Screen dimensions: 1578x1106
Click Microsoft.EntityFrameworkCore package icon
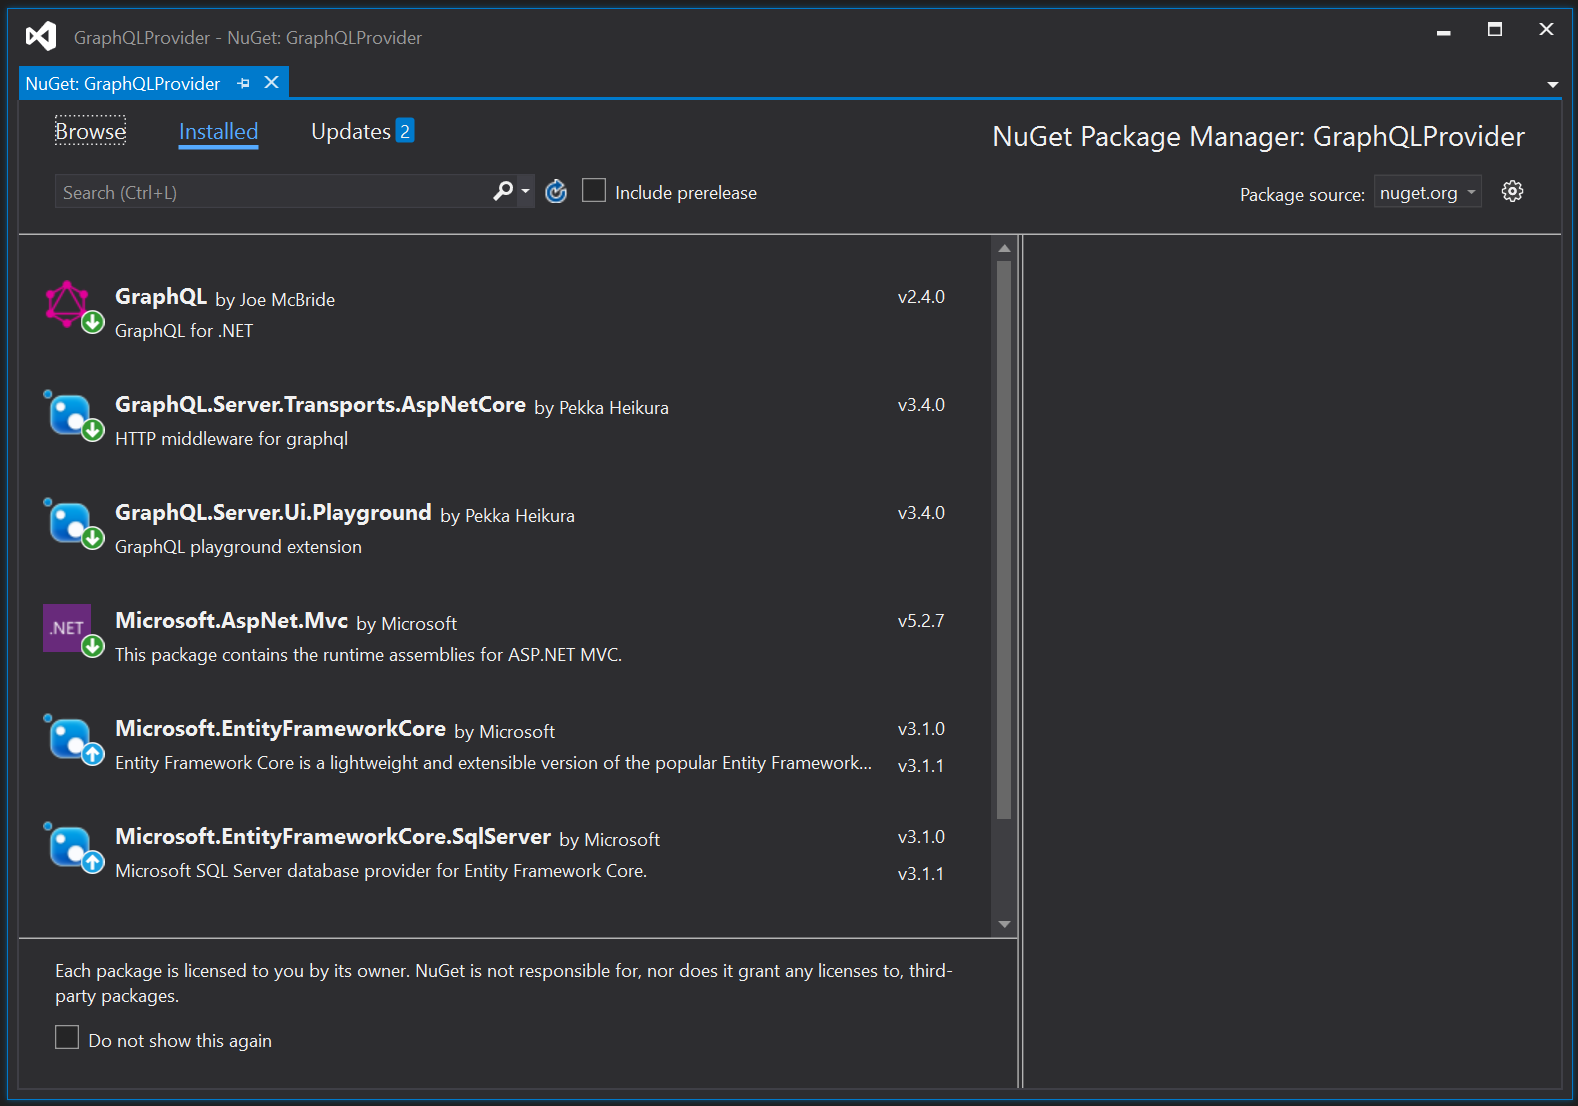pos(72,738)
